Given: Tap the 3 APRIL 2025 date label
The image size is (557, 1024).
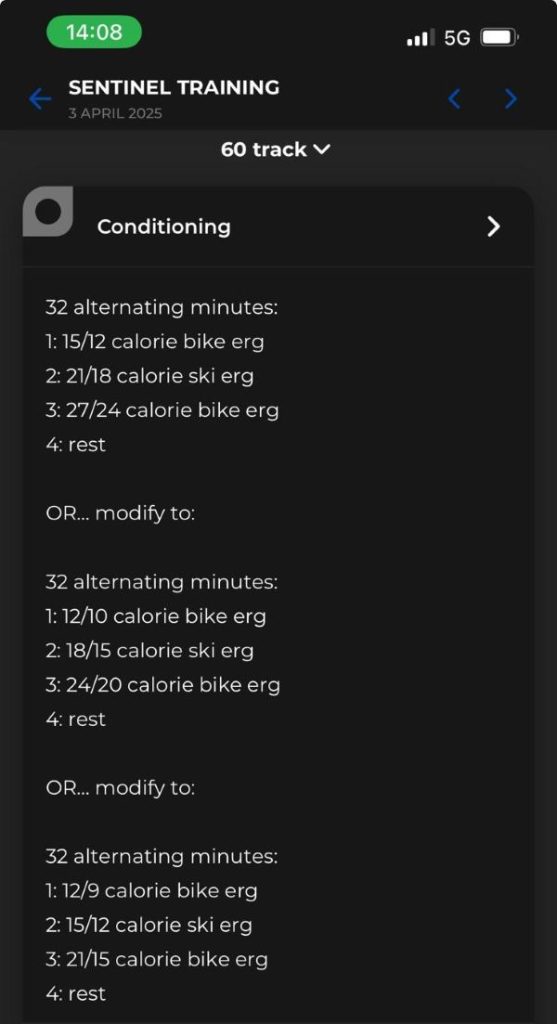Looking at the screenshot, I should pyautogui.click(x=115, y=114).
